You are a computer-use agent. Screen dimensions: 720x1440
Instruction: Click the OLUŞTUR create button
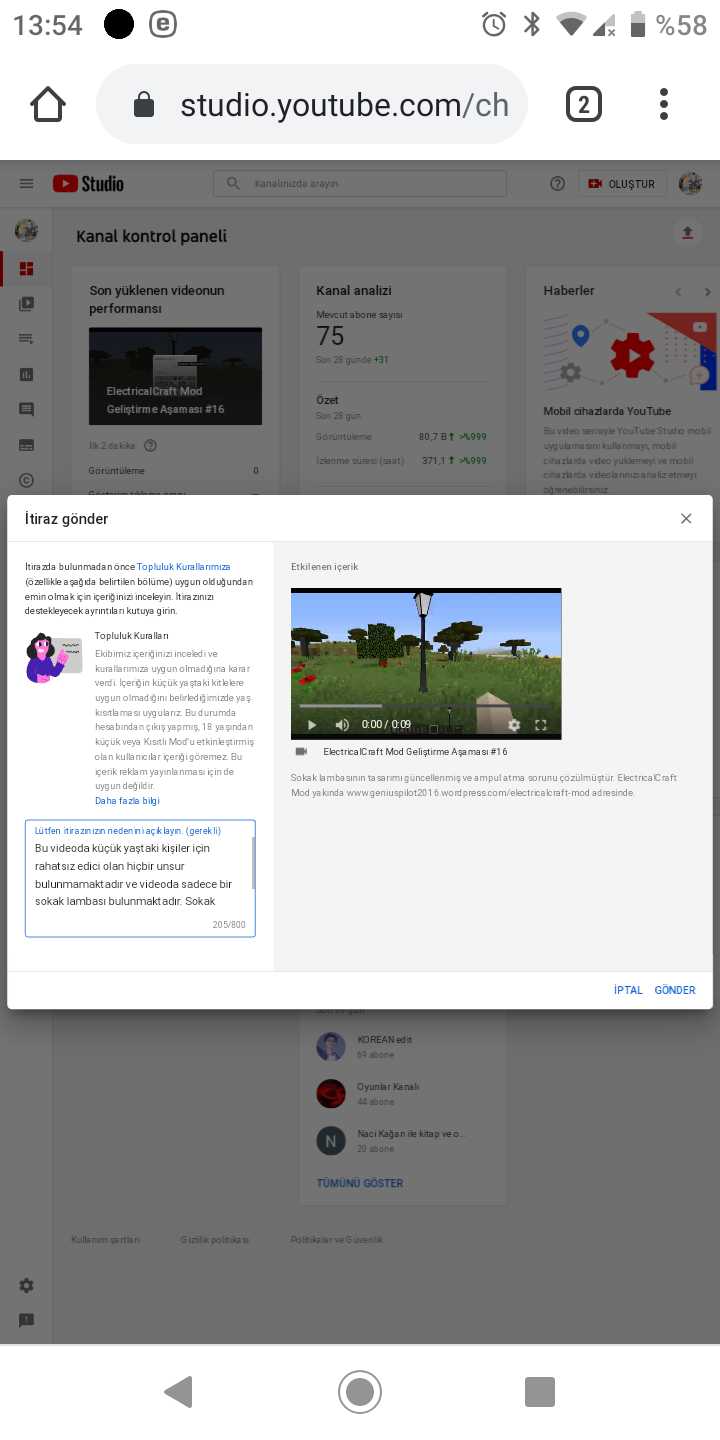(622, 184)
